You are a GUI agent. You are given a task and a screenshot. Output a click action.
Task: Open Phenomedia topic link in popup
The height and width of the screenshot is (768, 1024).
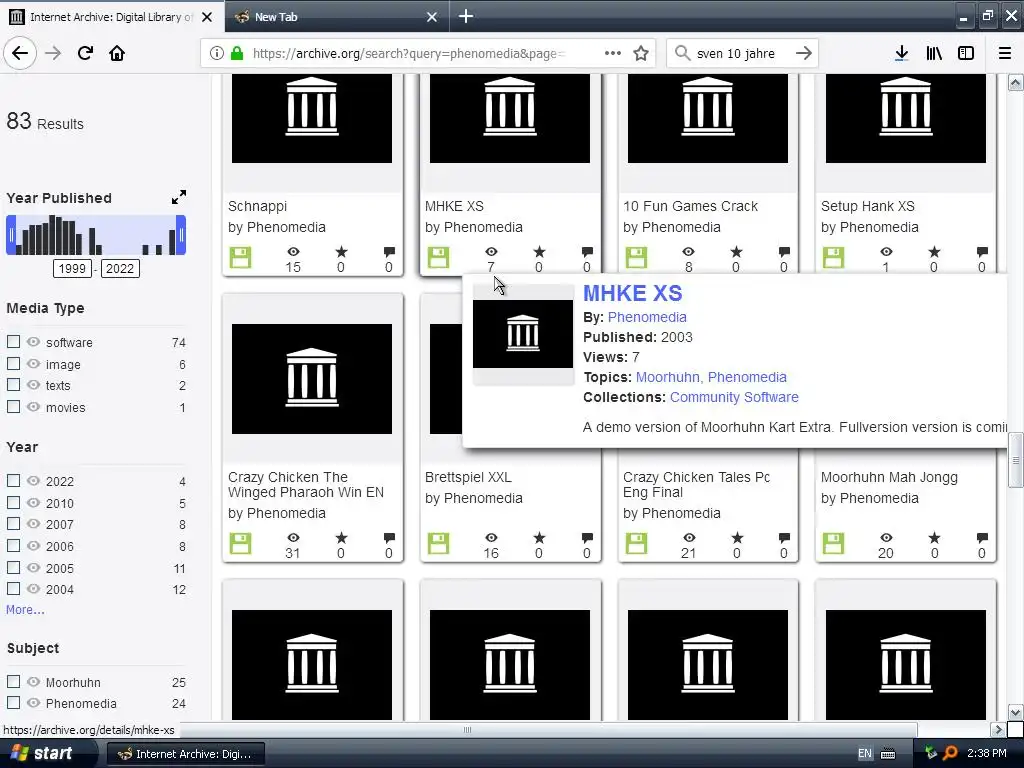747,377
